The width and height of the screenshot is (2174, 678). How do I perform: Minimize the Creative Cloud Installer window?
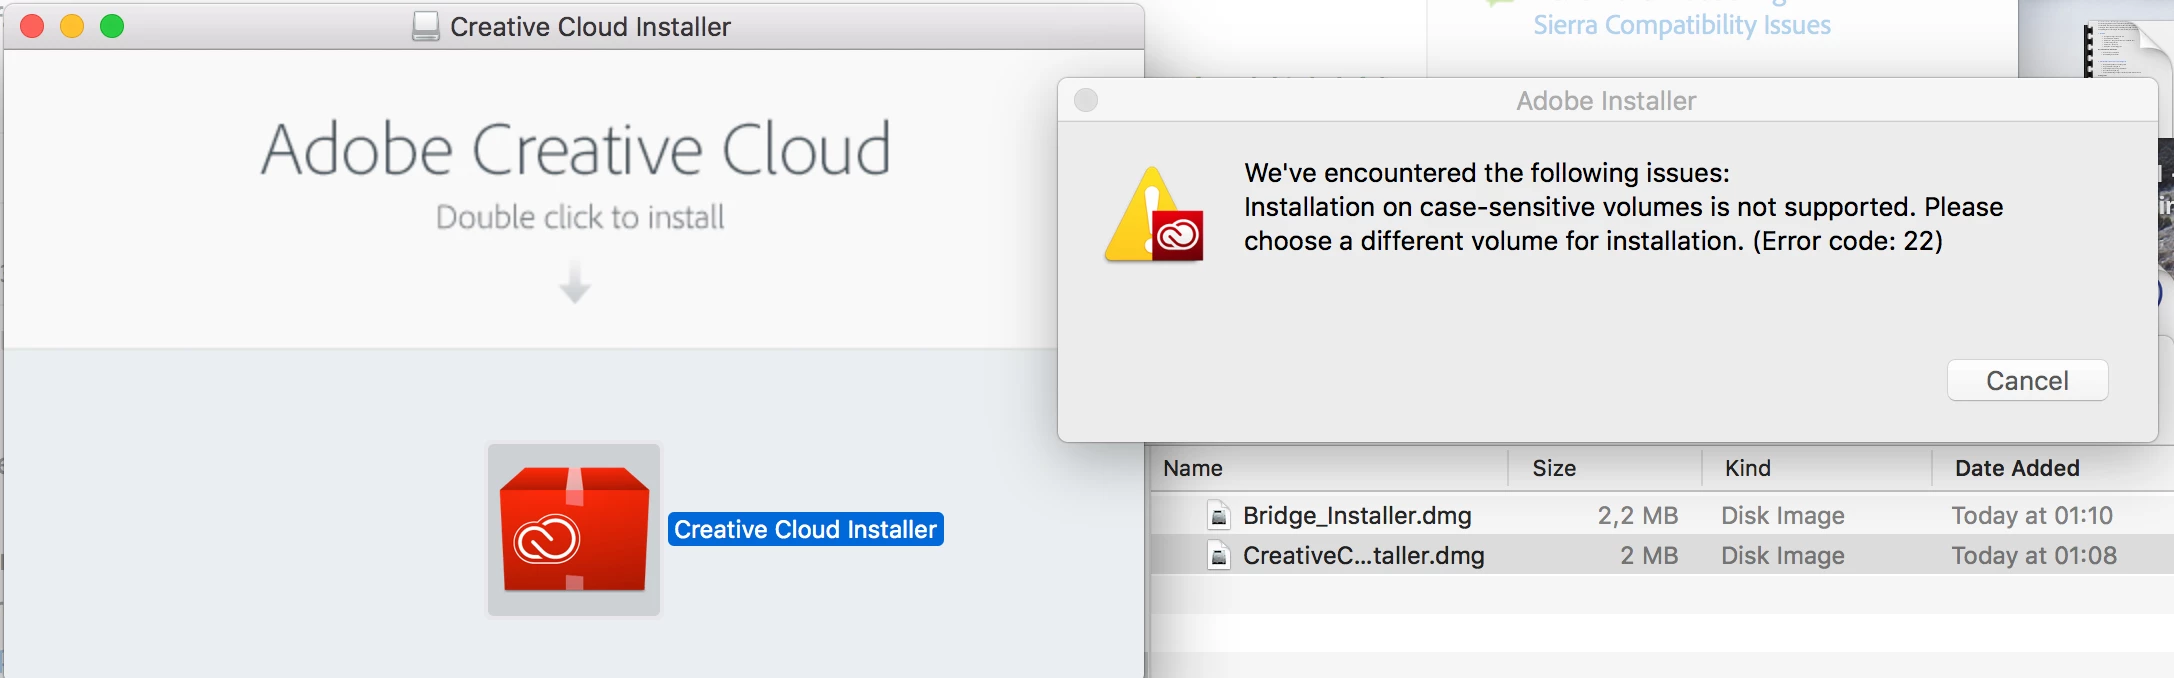point(72,26)
